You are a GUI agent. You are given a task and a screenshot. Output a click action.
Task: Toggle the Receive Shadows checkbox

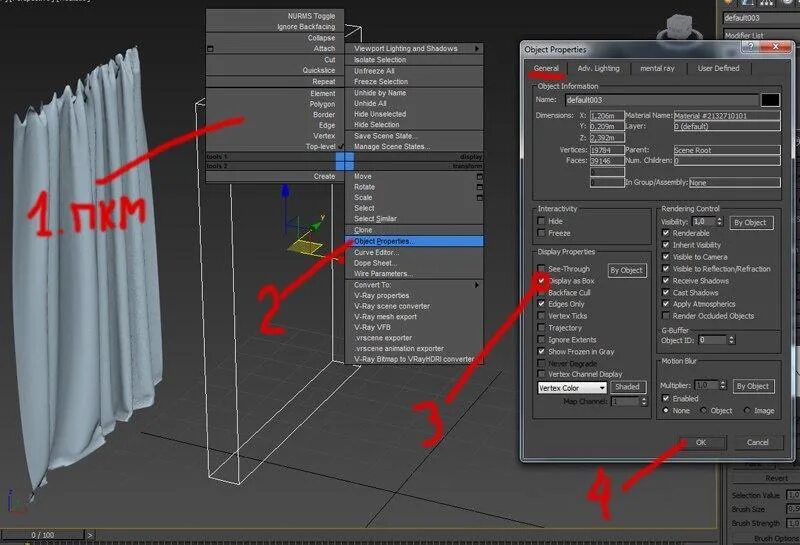pyautogui.click(x=666, y=281)
